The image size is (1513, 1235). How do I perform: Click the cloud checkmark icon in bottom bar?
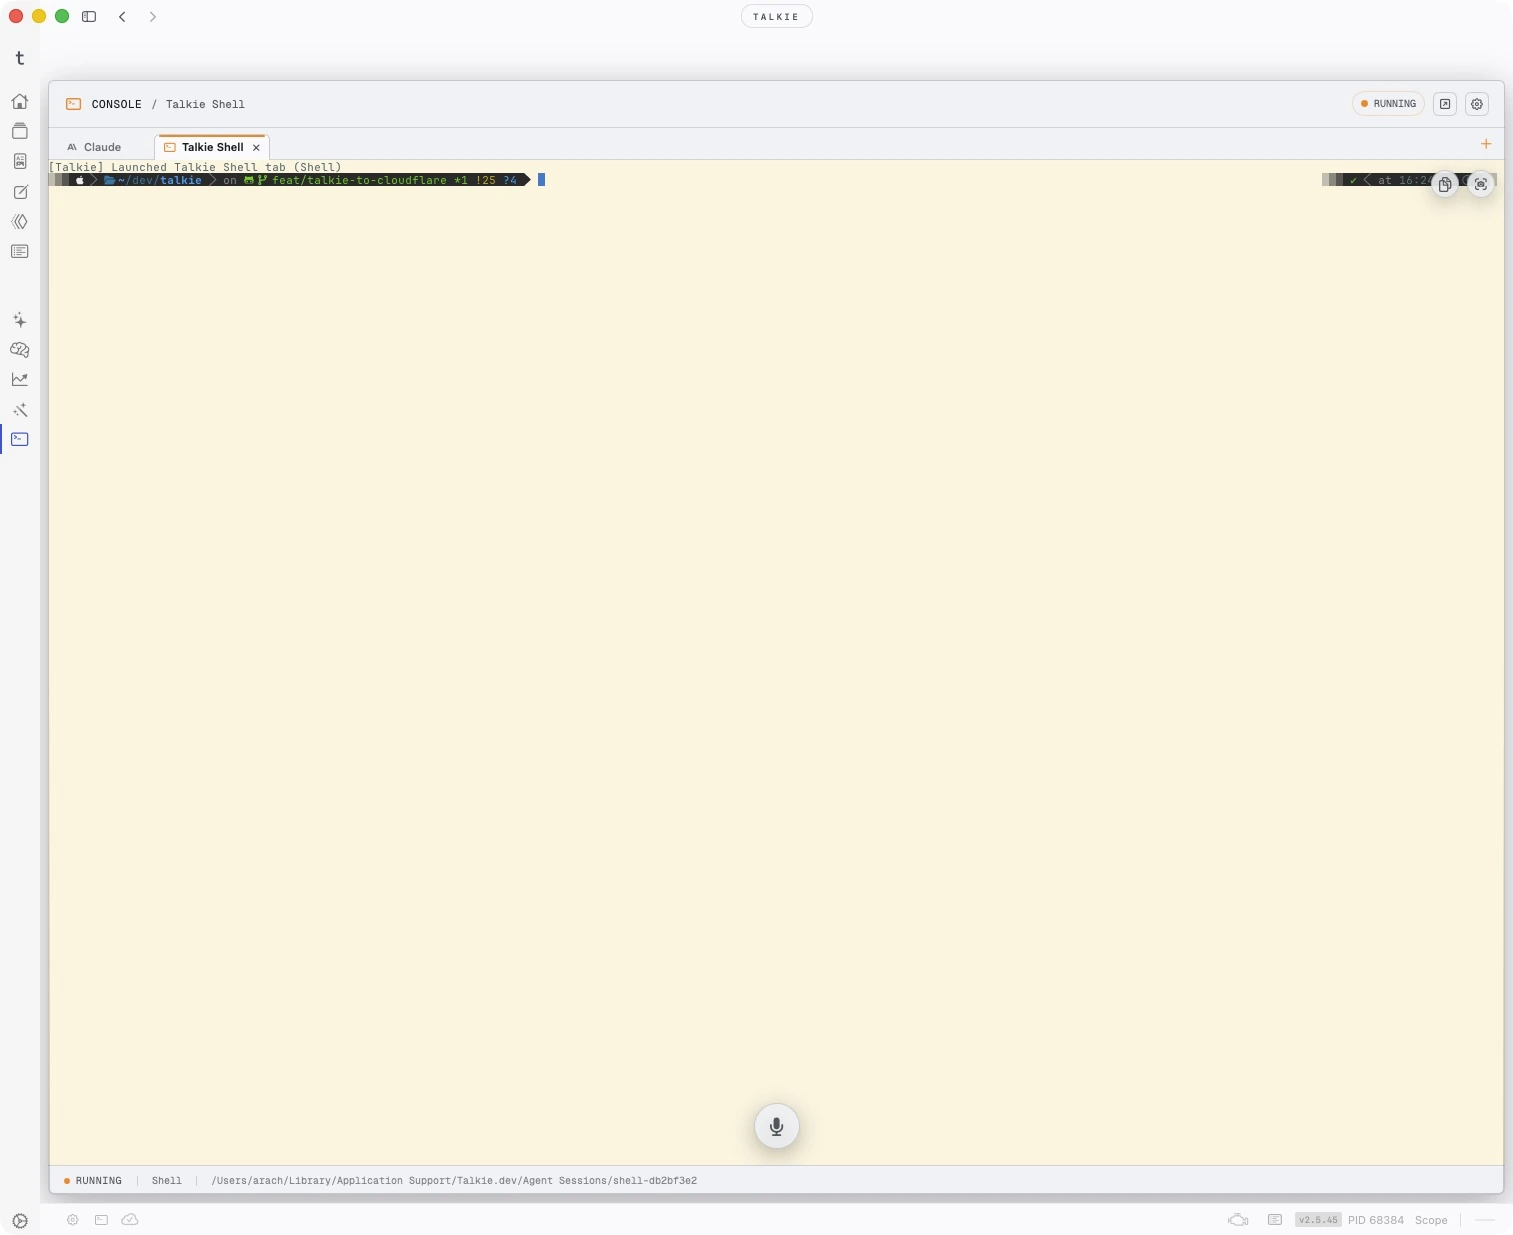[x=130, y=1220]
